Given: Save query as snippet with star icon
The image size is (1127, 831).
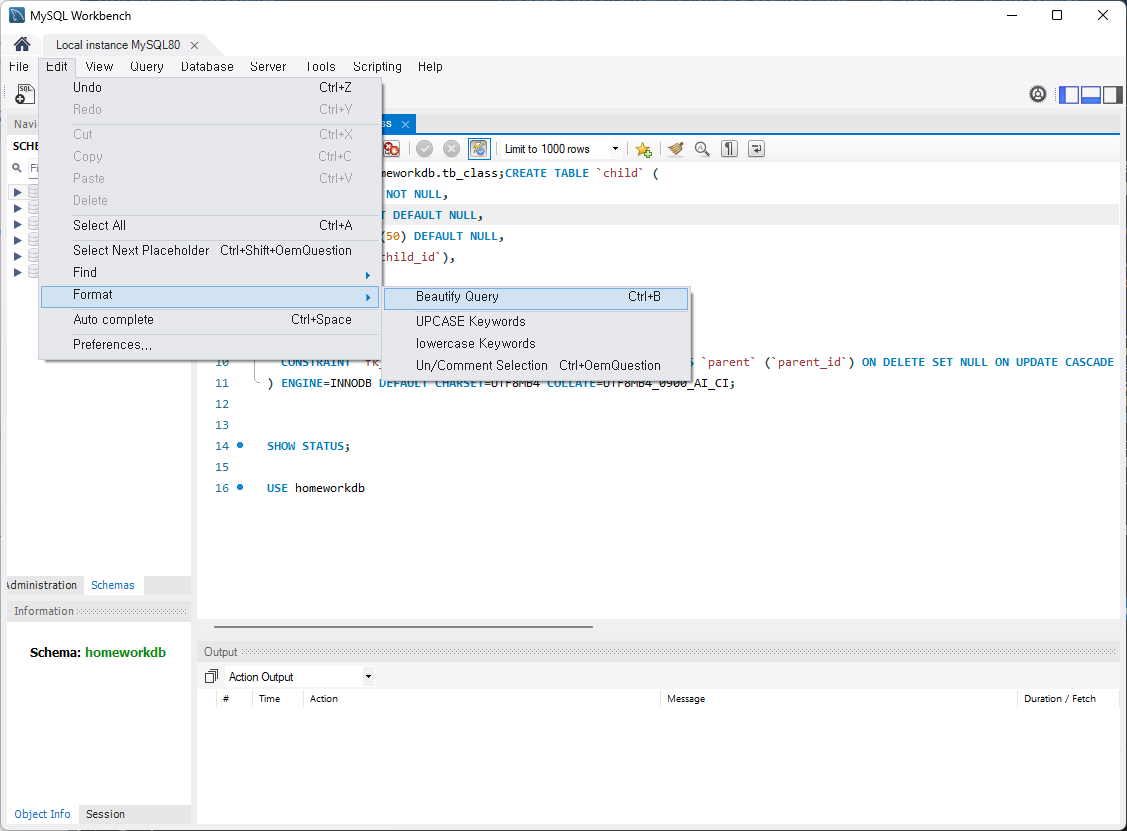Looking at the screenshot, I should click(643, 149).
